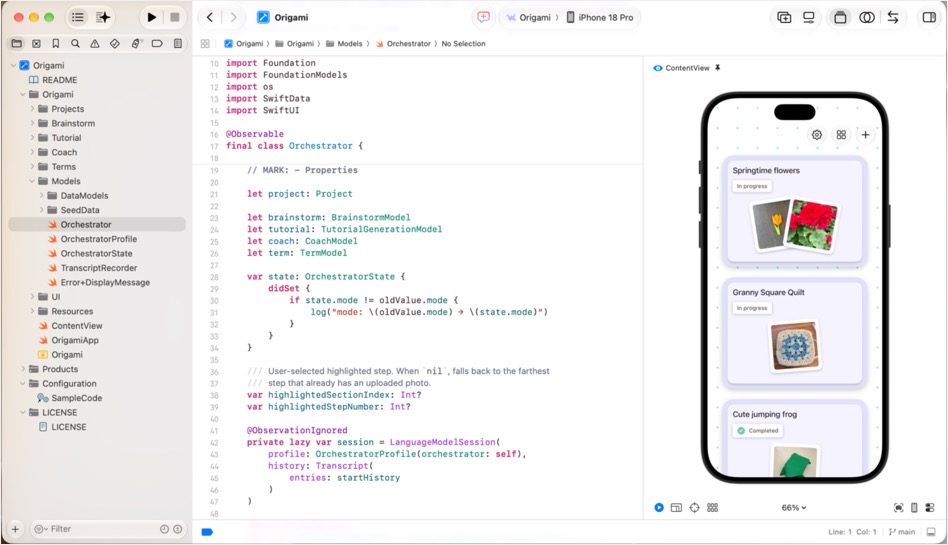This screenshot has height=545, width=948.
Task: Select the Origami scheme in toolbar
Action: pyautogui.click(x=528, y=18)
